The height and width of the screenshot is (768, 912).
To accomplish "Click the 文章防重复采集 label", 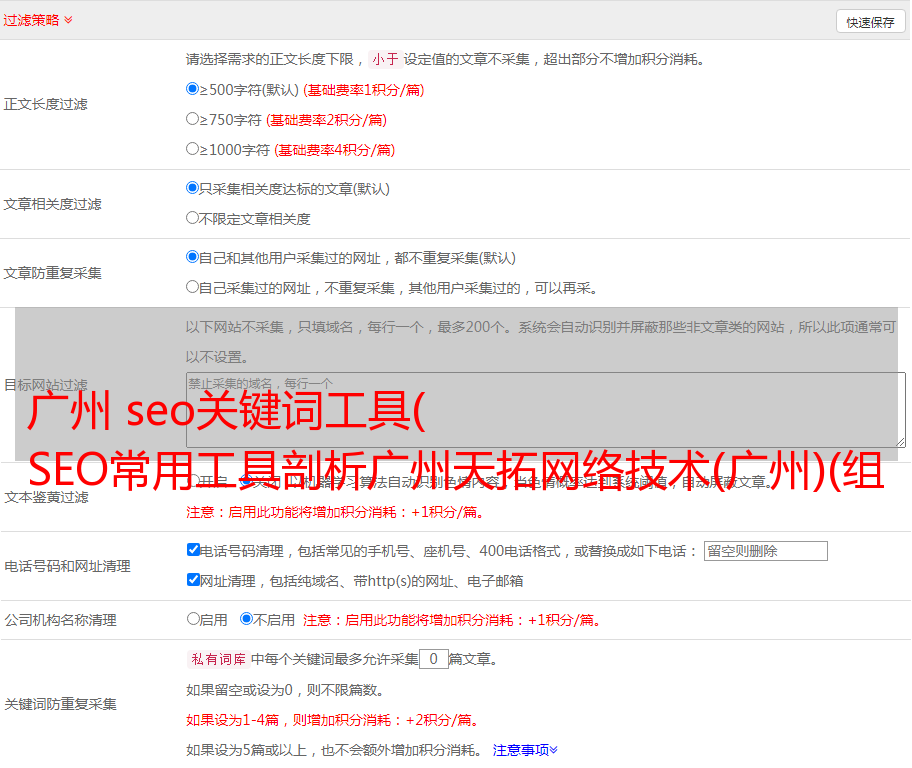I will click(x=52, y=273).
